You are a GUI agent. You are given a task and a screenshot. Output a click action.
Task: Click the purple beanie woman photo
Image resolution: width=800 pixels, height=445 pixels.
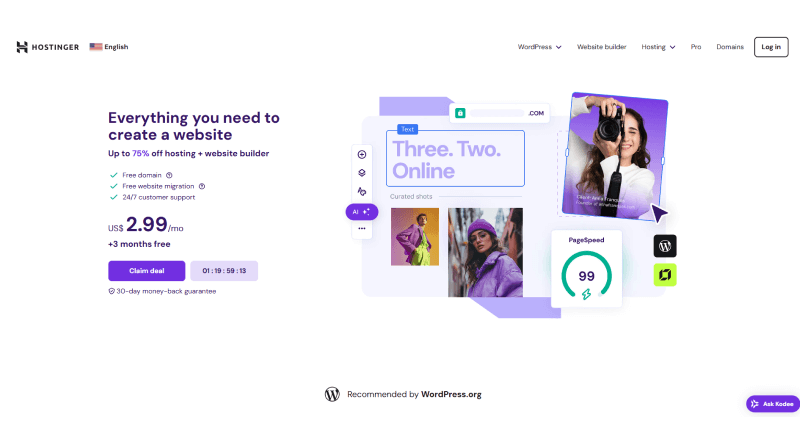pos(485,252)
